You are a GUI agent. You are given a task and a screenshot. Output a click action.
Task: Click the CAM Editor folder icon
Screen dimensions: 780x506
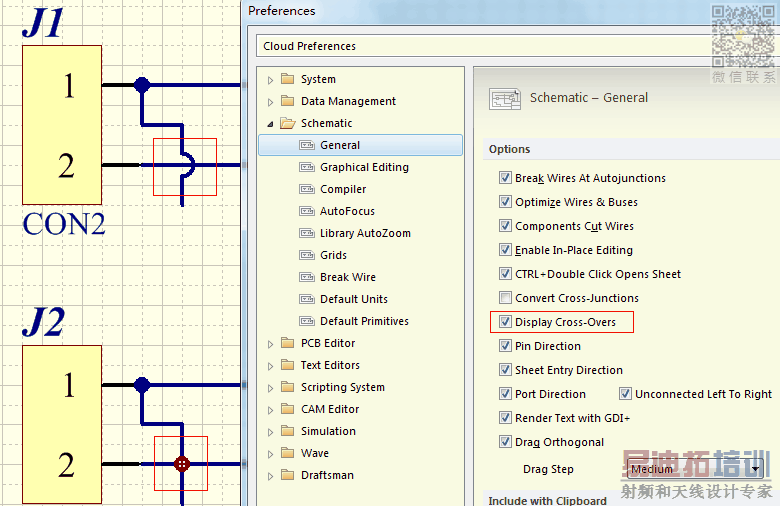(x=288, y=408)
